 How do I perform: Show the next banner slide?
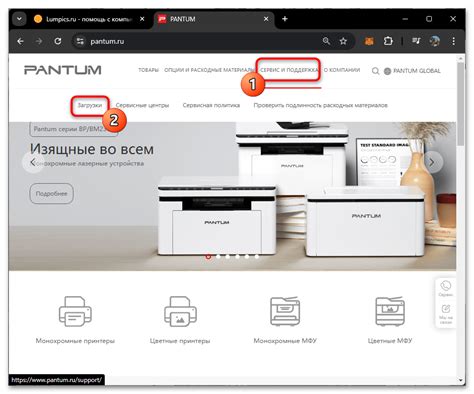click(432, 162)
